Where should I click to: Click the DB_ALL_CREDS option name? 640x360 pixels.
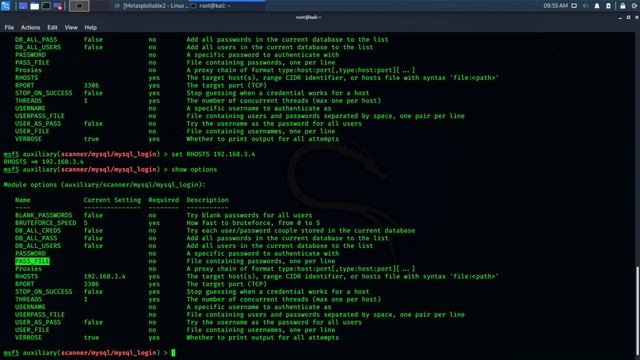tap(38, 231)
